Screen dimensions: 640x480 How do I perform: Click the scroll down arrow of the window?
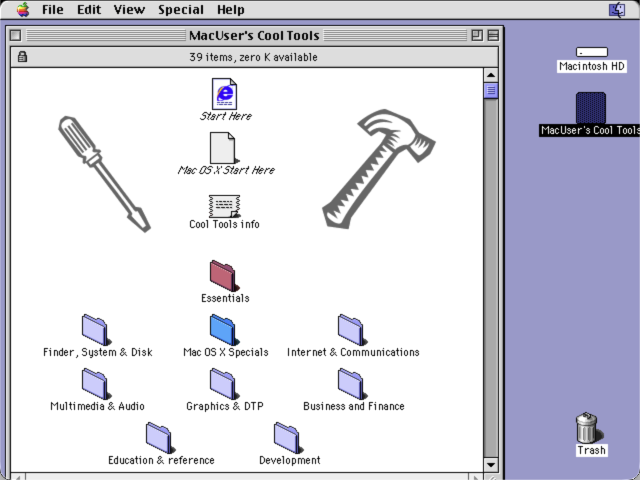491,464
